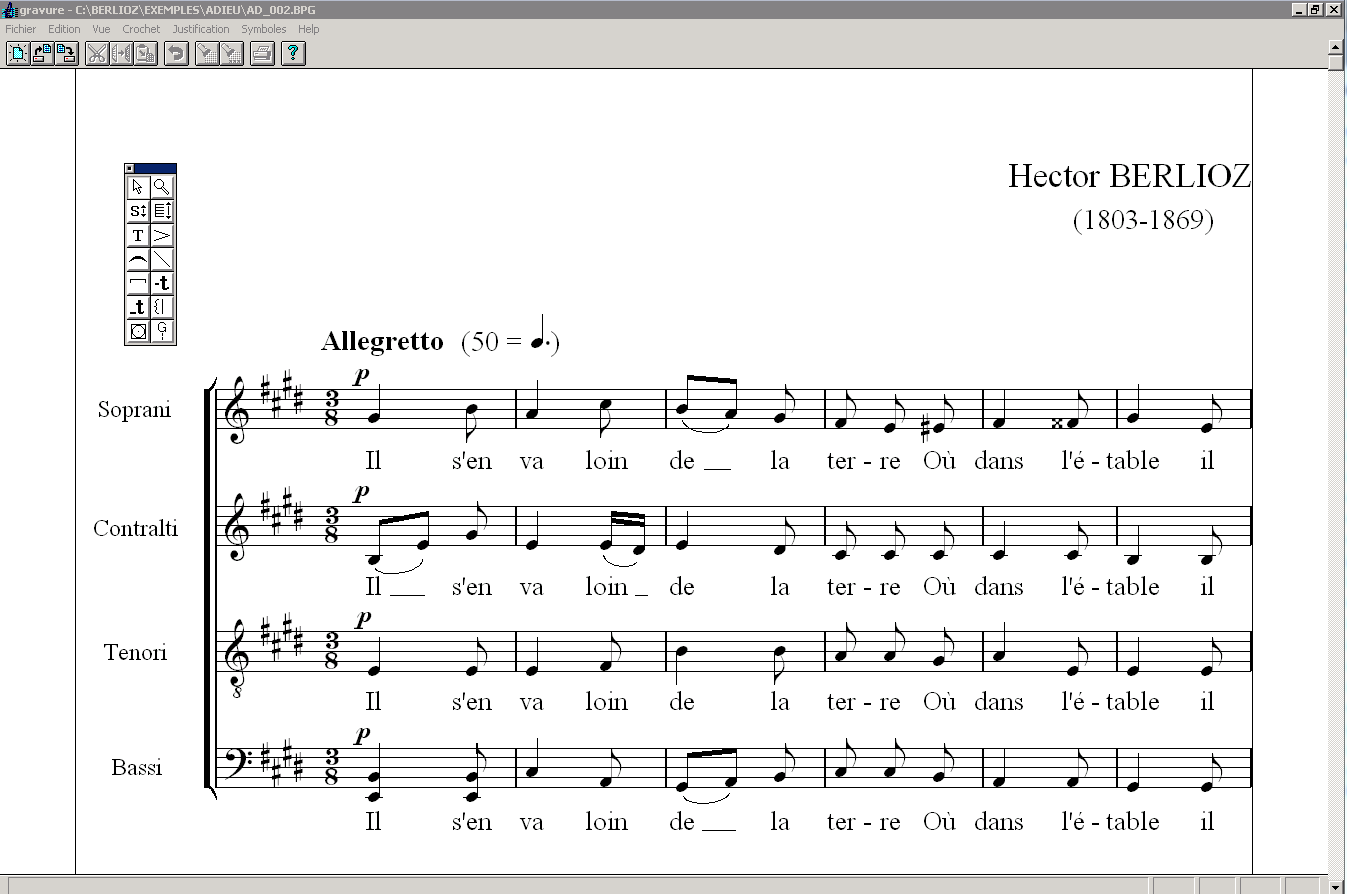Click the scissors cut icon
The width and height of the screenshot is (1347, 894).
tap(97, 53)
